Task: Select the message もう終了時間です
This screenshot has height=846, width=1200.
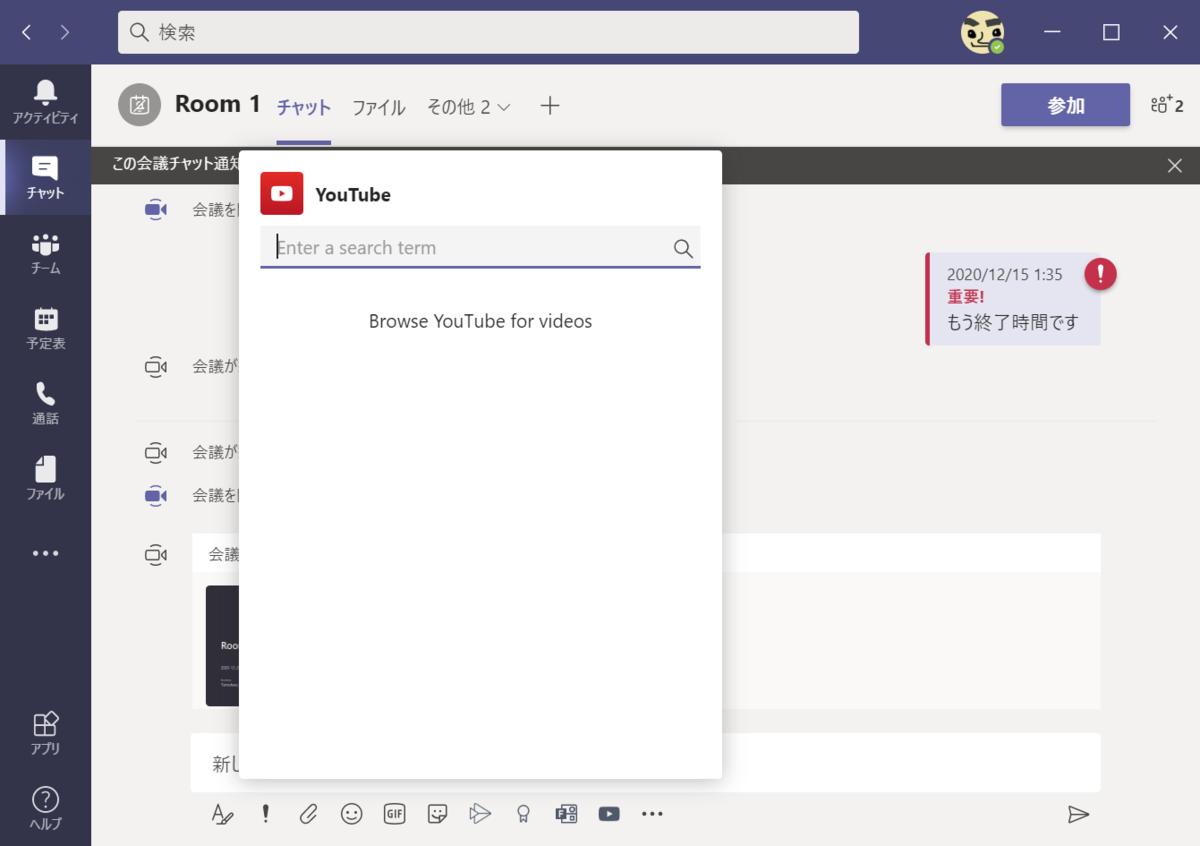Action: coord(1013,322)
